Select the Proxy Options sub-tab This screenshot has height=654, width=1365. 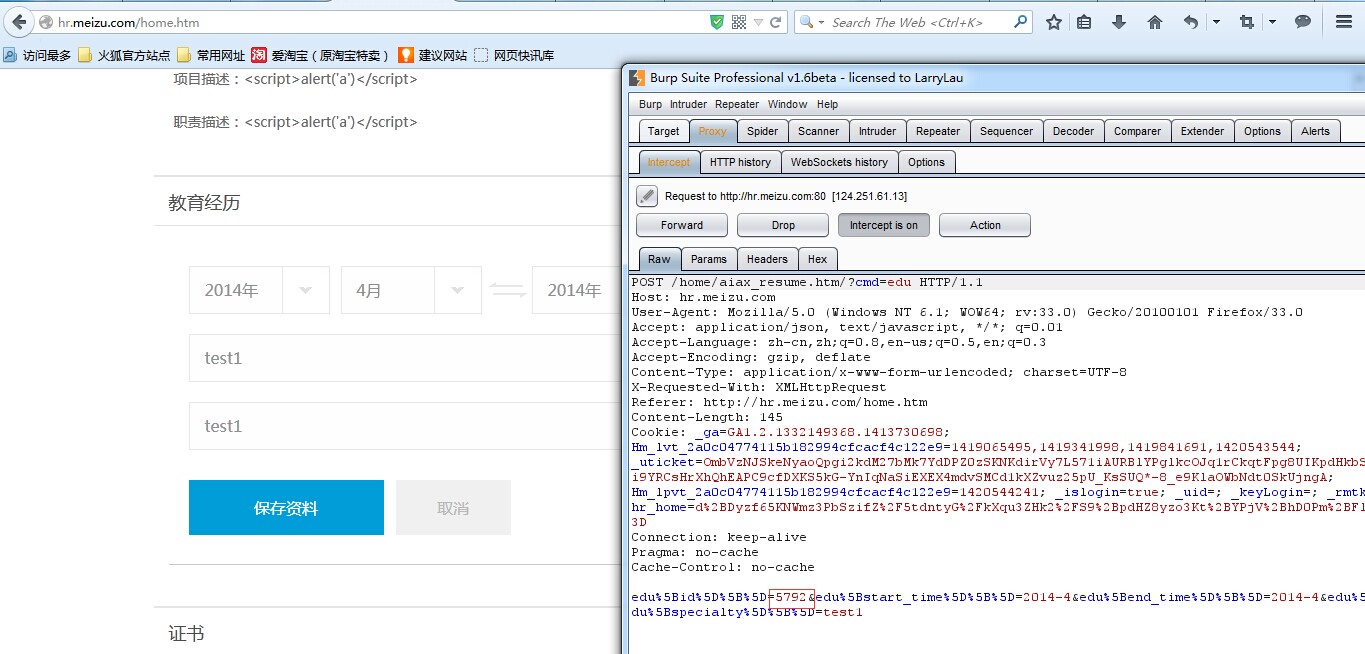click(926, 162)
